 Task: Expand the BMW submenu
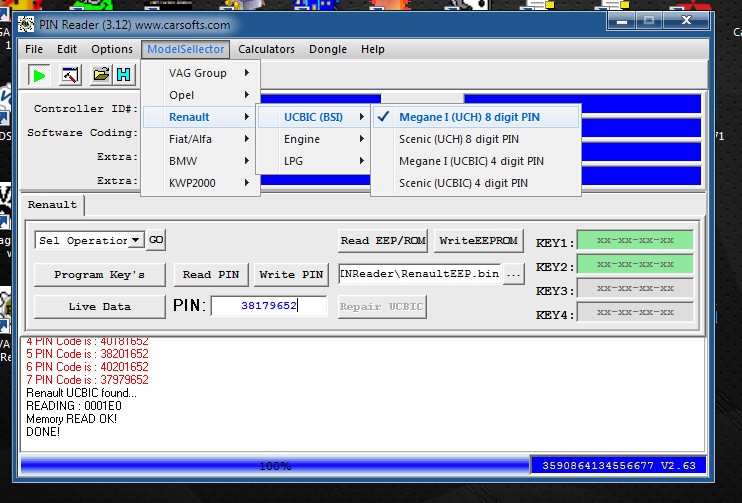[x=201, y=161]
